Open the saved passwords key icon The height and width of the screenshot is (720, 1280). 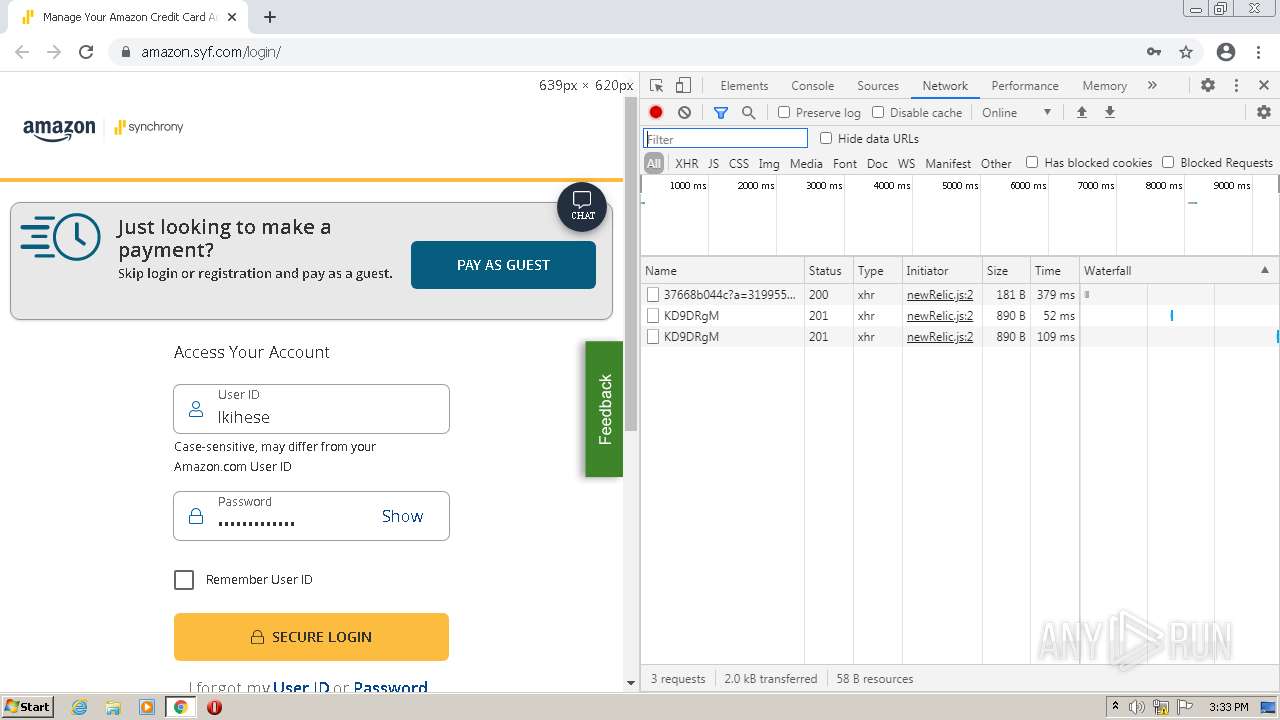[1154, 52]
